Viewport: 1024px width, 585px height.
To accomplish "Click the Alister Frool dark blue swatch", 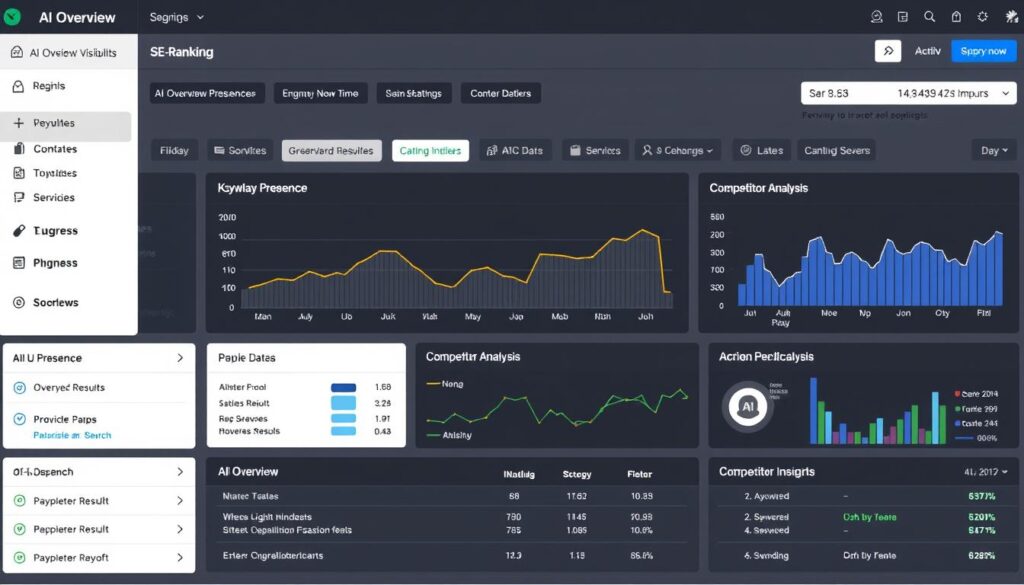I will [x=344, y=387].
